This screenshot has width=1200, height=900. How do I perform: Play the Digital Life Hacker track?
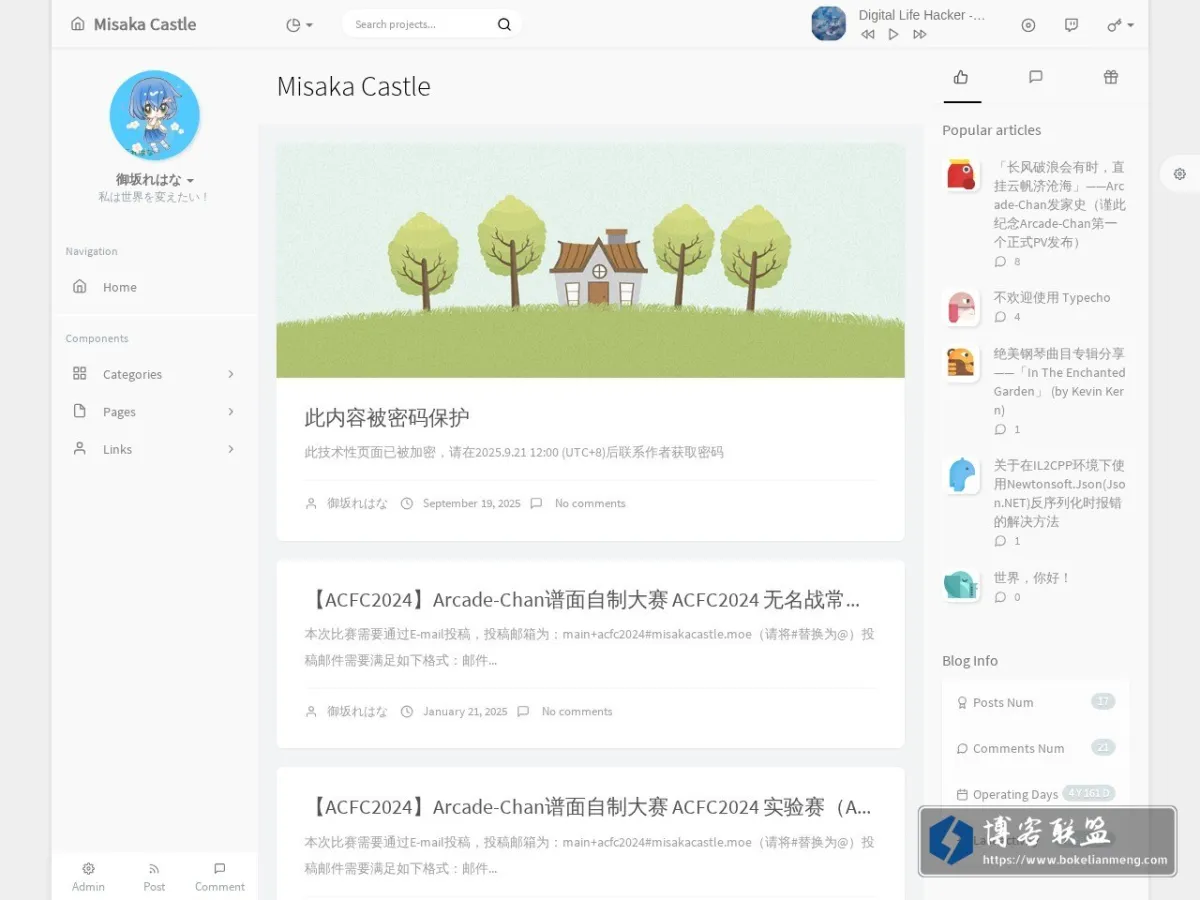point(893,34)
